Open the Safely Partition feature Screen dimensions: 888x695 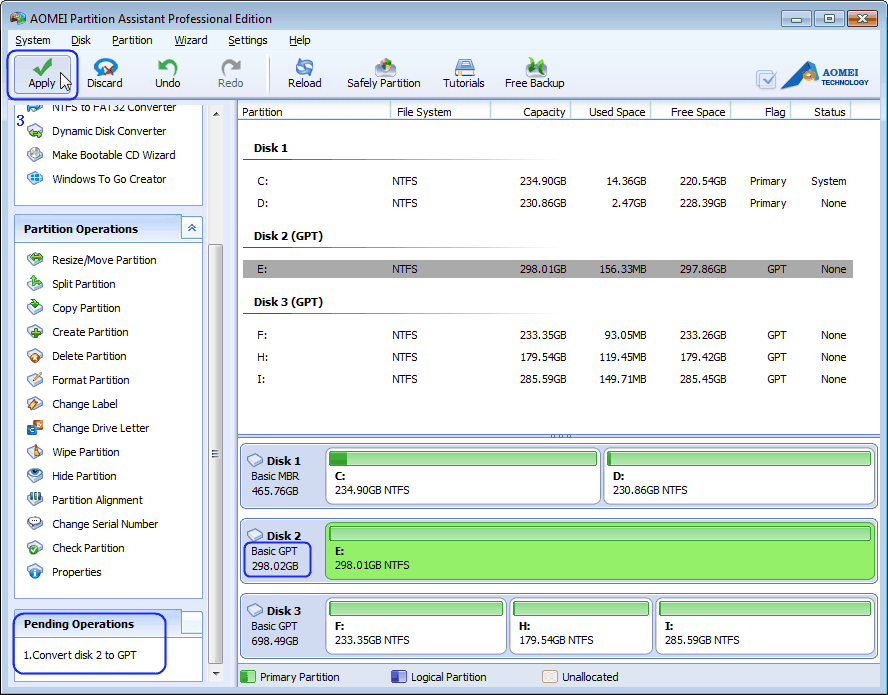click(x=384, y=70)
